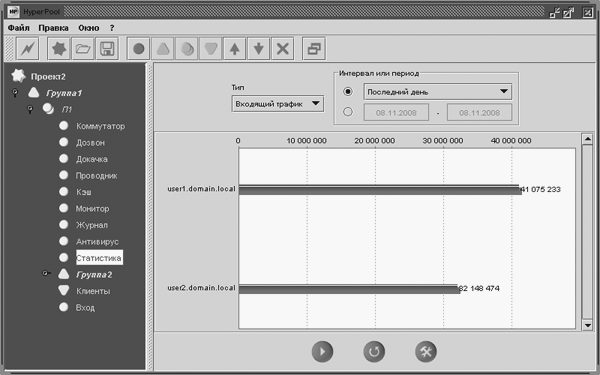Open settings with round tools button
The image size is (600, 375).
click(426, 351)
